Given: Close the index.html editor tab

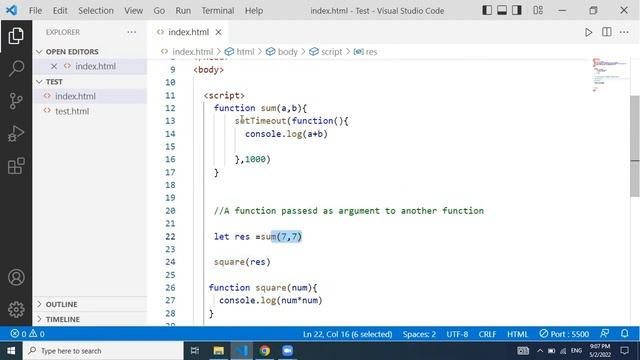Looking at the screenshot, I should coord(218,32).
